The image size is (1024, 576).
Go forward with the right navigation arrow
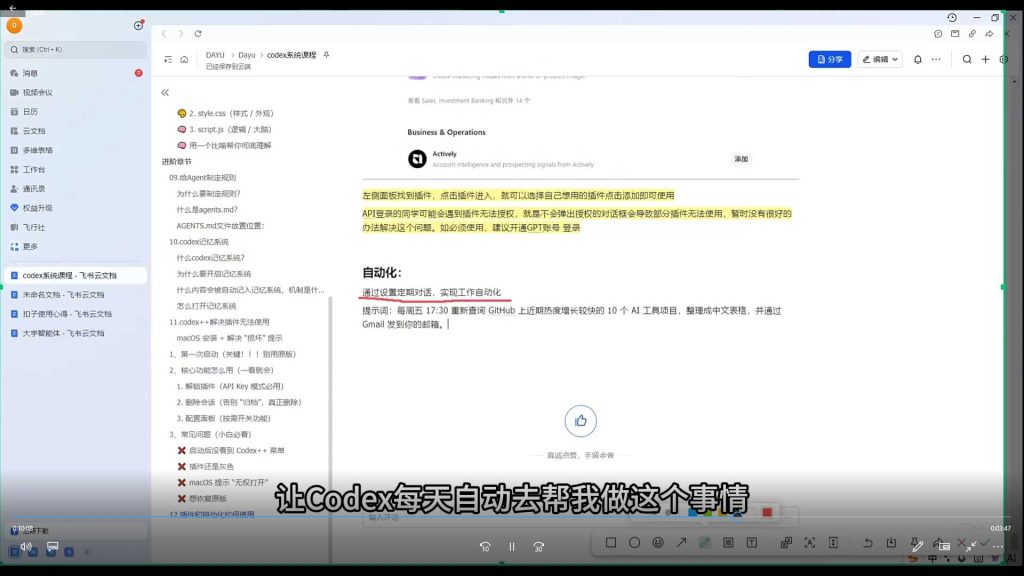coord(181,33)
